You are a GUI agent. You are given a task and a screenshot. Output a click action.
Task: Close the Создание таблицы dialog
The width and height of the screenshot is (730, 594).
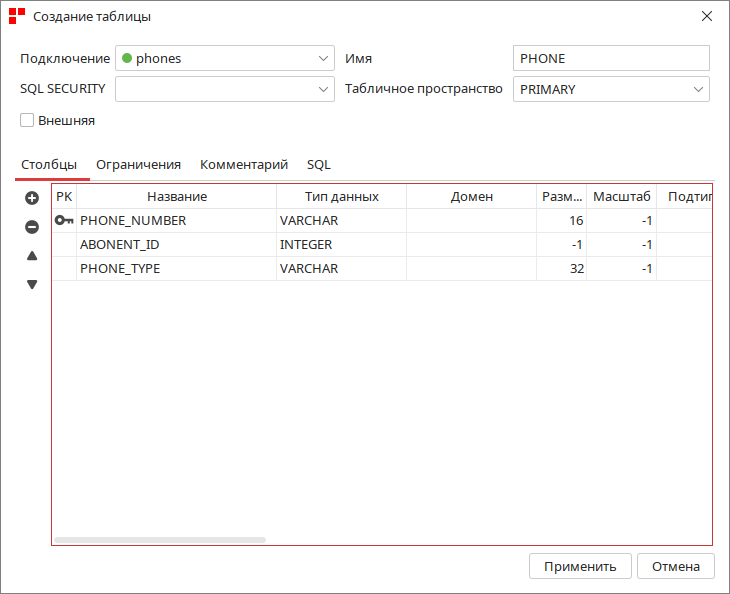[x=707, y=16]
